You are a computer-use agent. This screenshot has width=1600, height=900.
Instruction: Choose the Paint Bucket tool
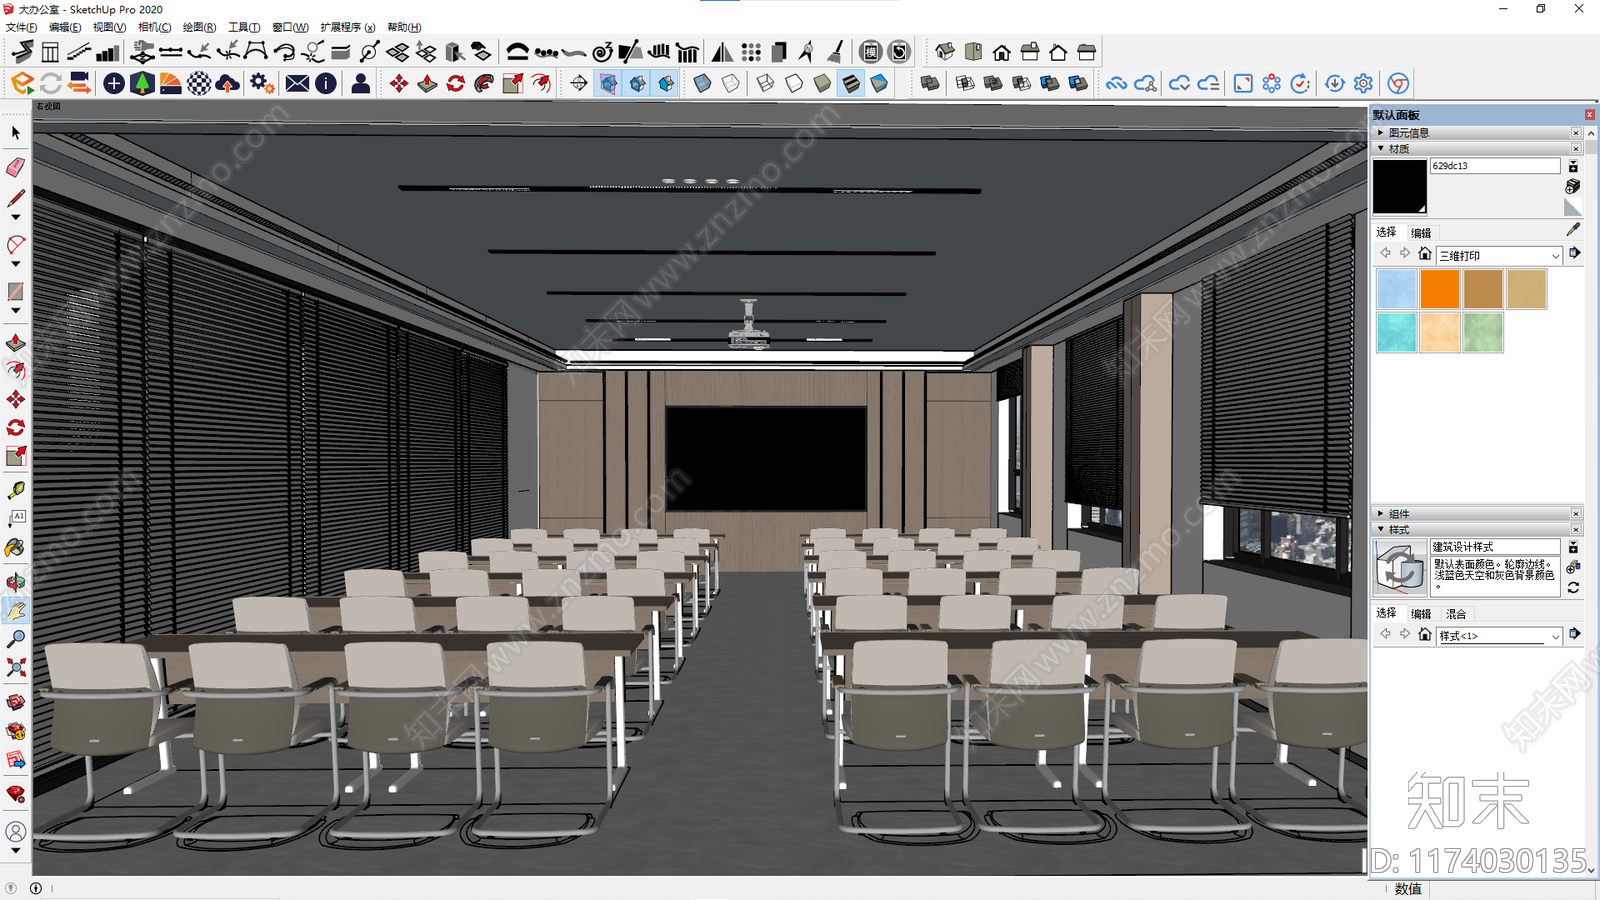click(16, 547)
